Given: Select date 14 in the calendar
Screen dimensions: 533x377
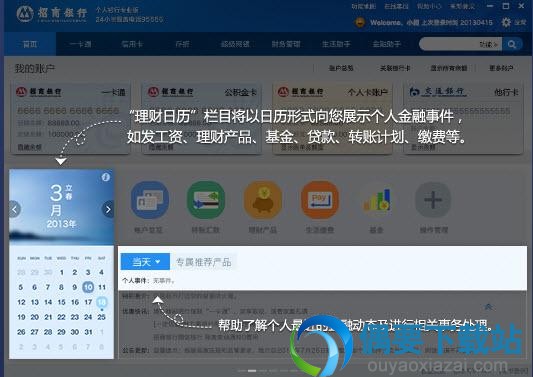Looking at the screenshot, I should click(48, 302).
